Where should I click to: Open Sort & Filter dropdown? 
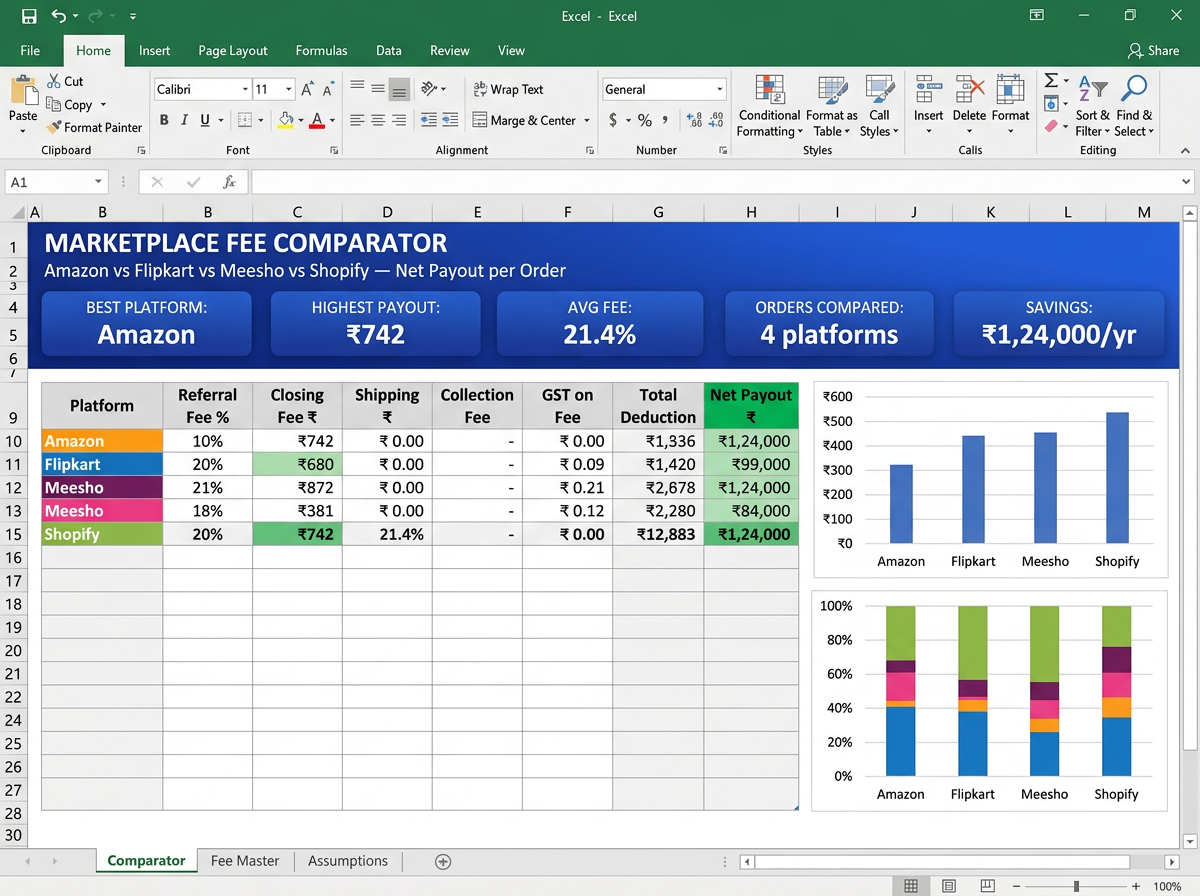point(1093,106)
